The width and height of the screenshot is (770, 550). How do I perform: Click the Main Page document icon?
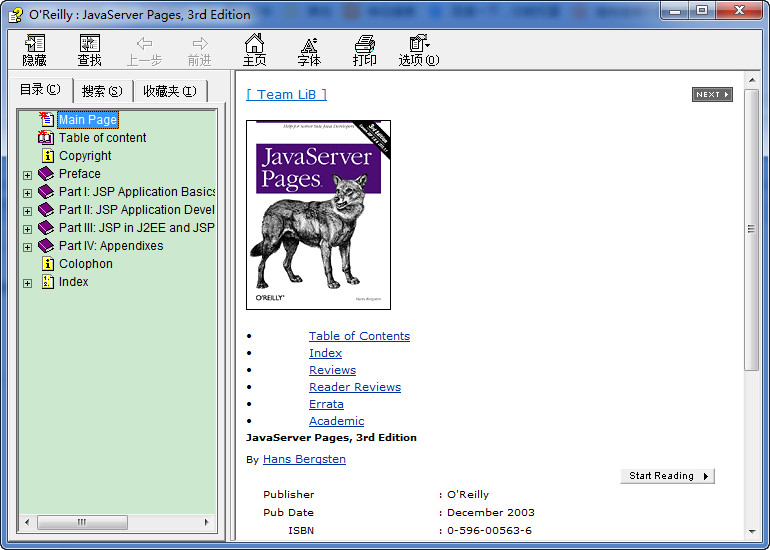point(47,119)
